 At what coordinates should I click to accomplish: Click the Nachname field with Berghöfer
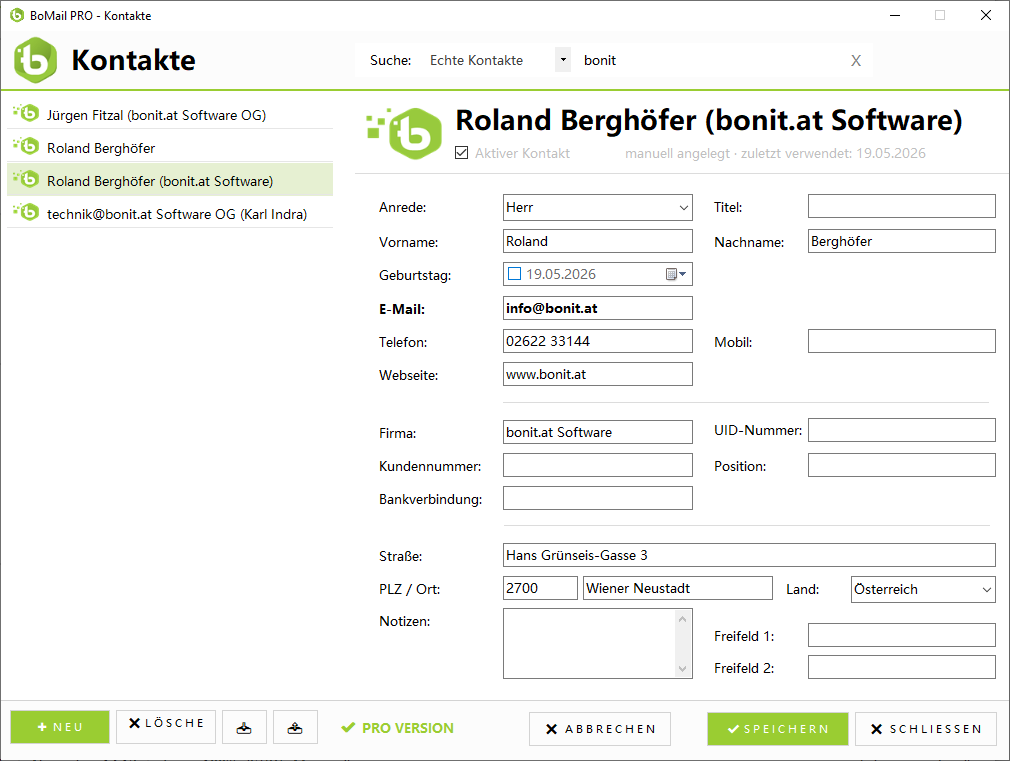pyautogui.click(x=902, y=241)
